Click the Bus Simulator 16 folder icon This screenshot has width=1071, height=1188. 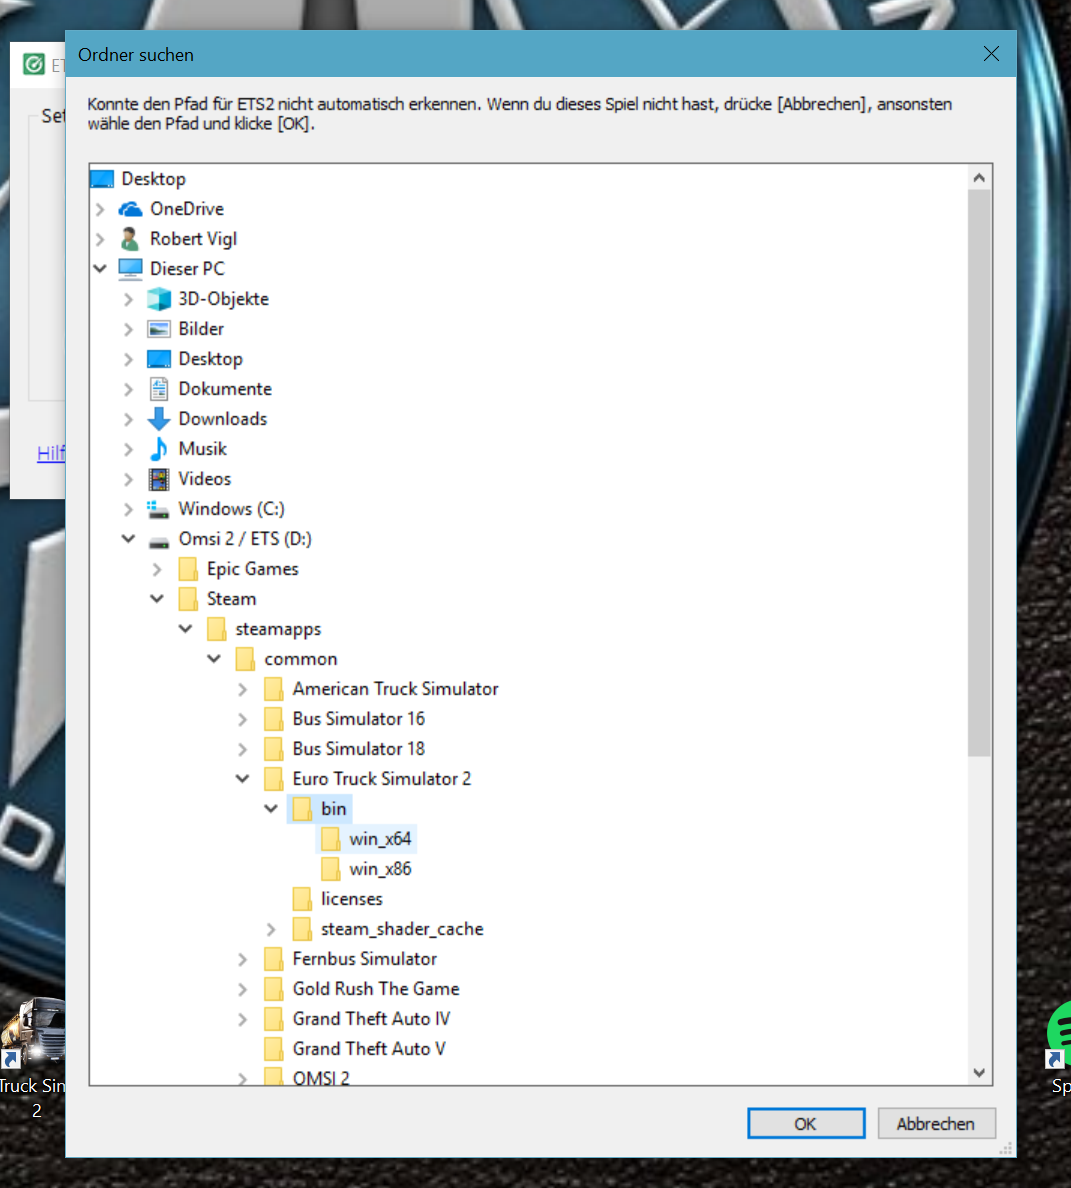click(273, 719)
